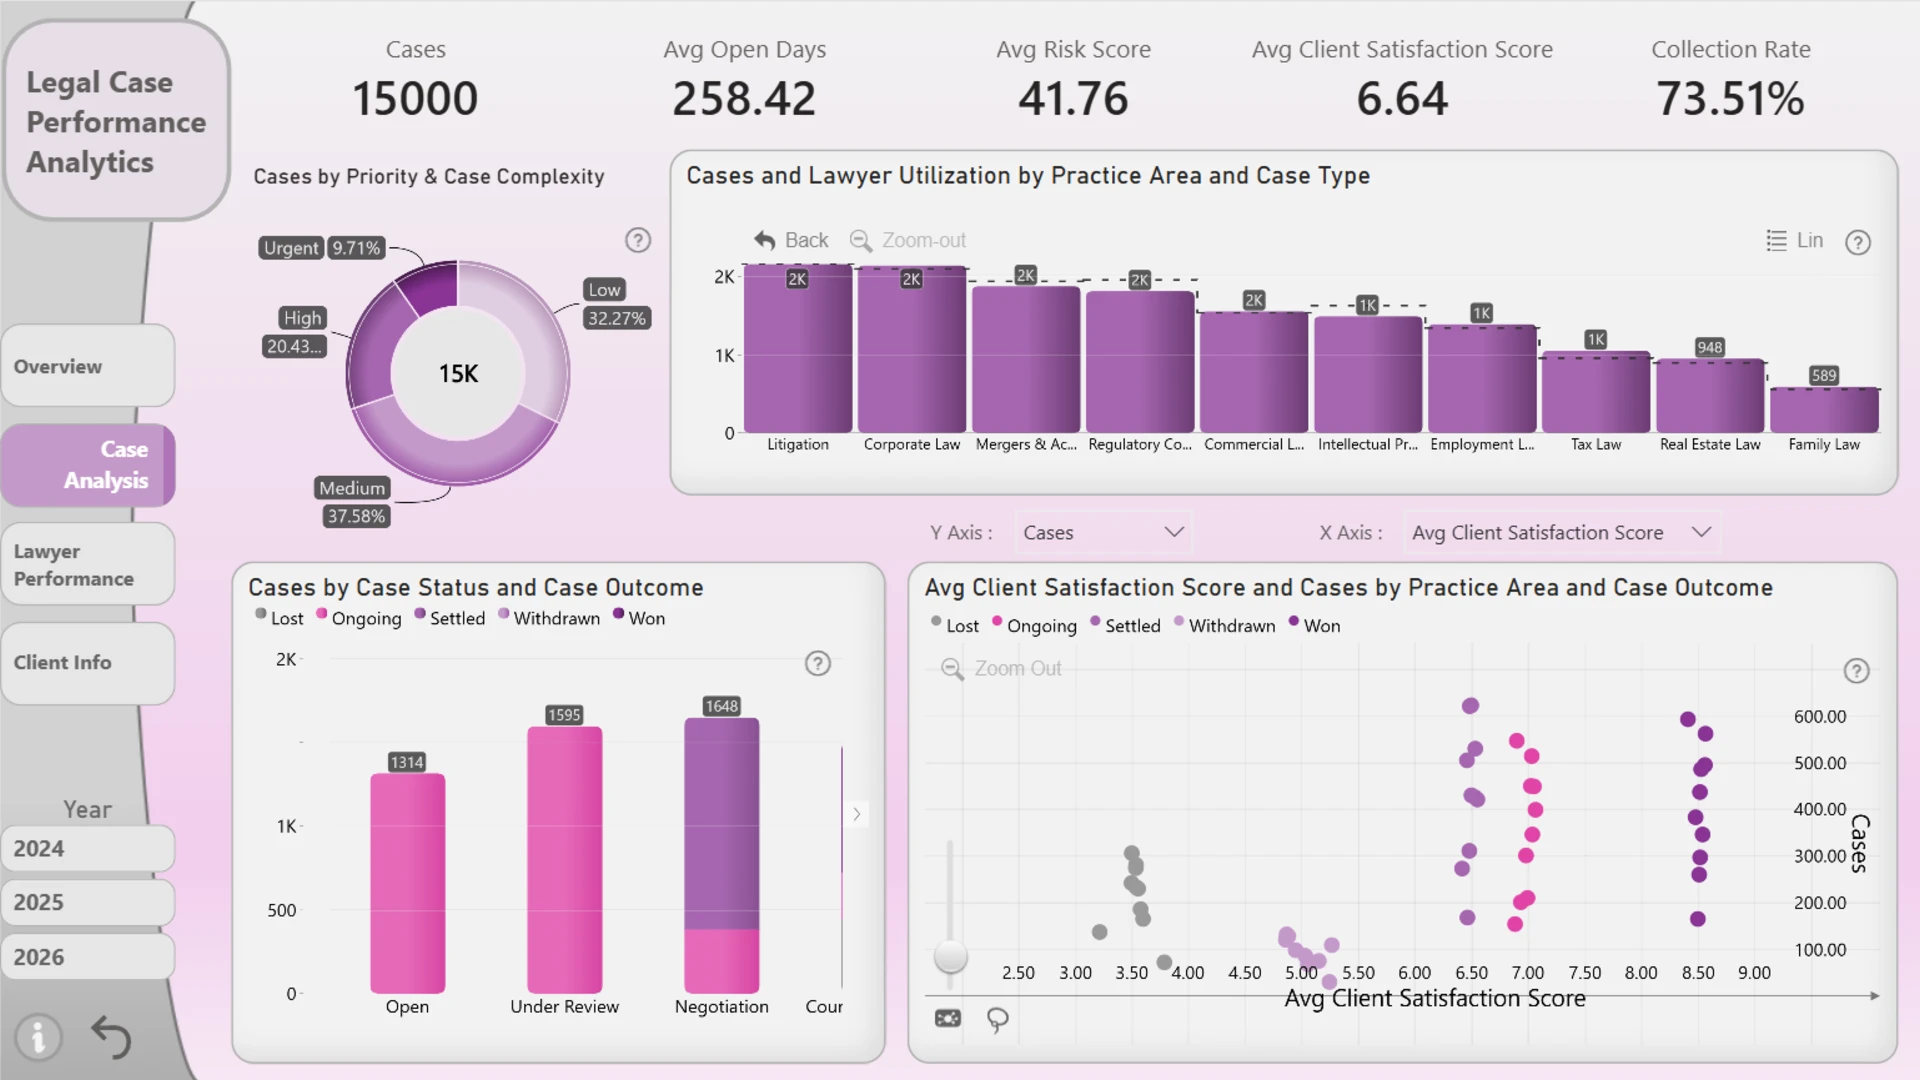The width and height of the screenshot is (1920, 1080).
Task: Click the info icon in the sidebar
Action: [38, 1037]
